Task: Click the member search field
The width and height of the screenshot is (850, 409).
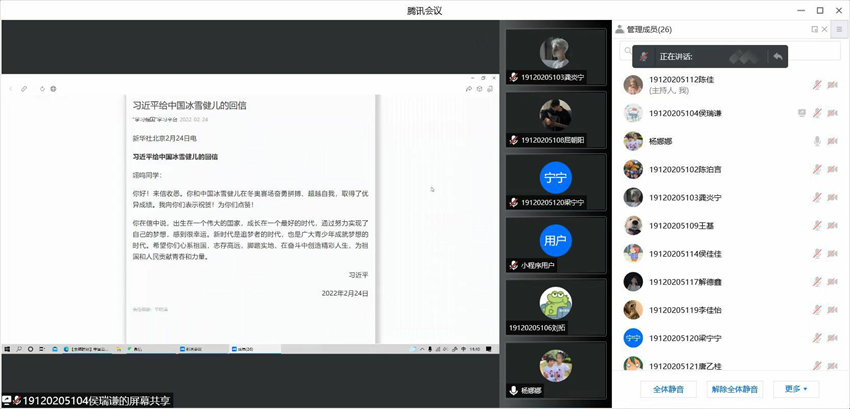Action: pyautogui.click(x=730, y=51)
